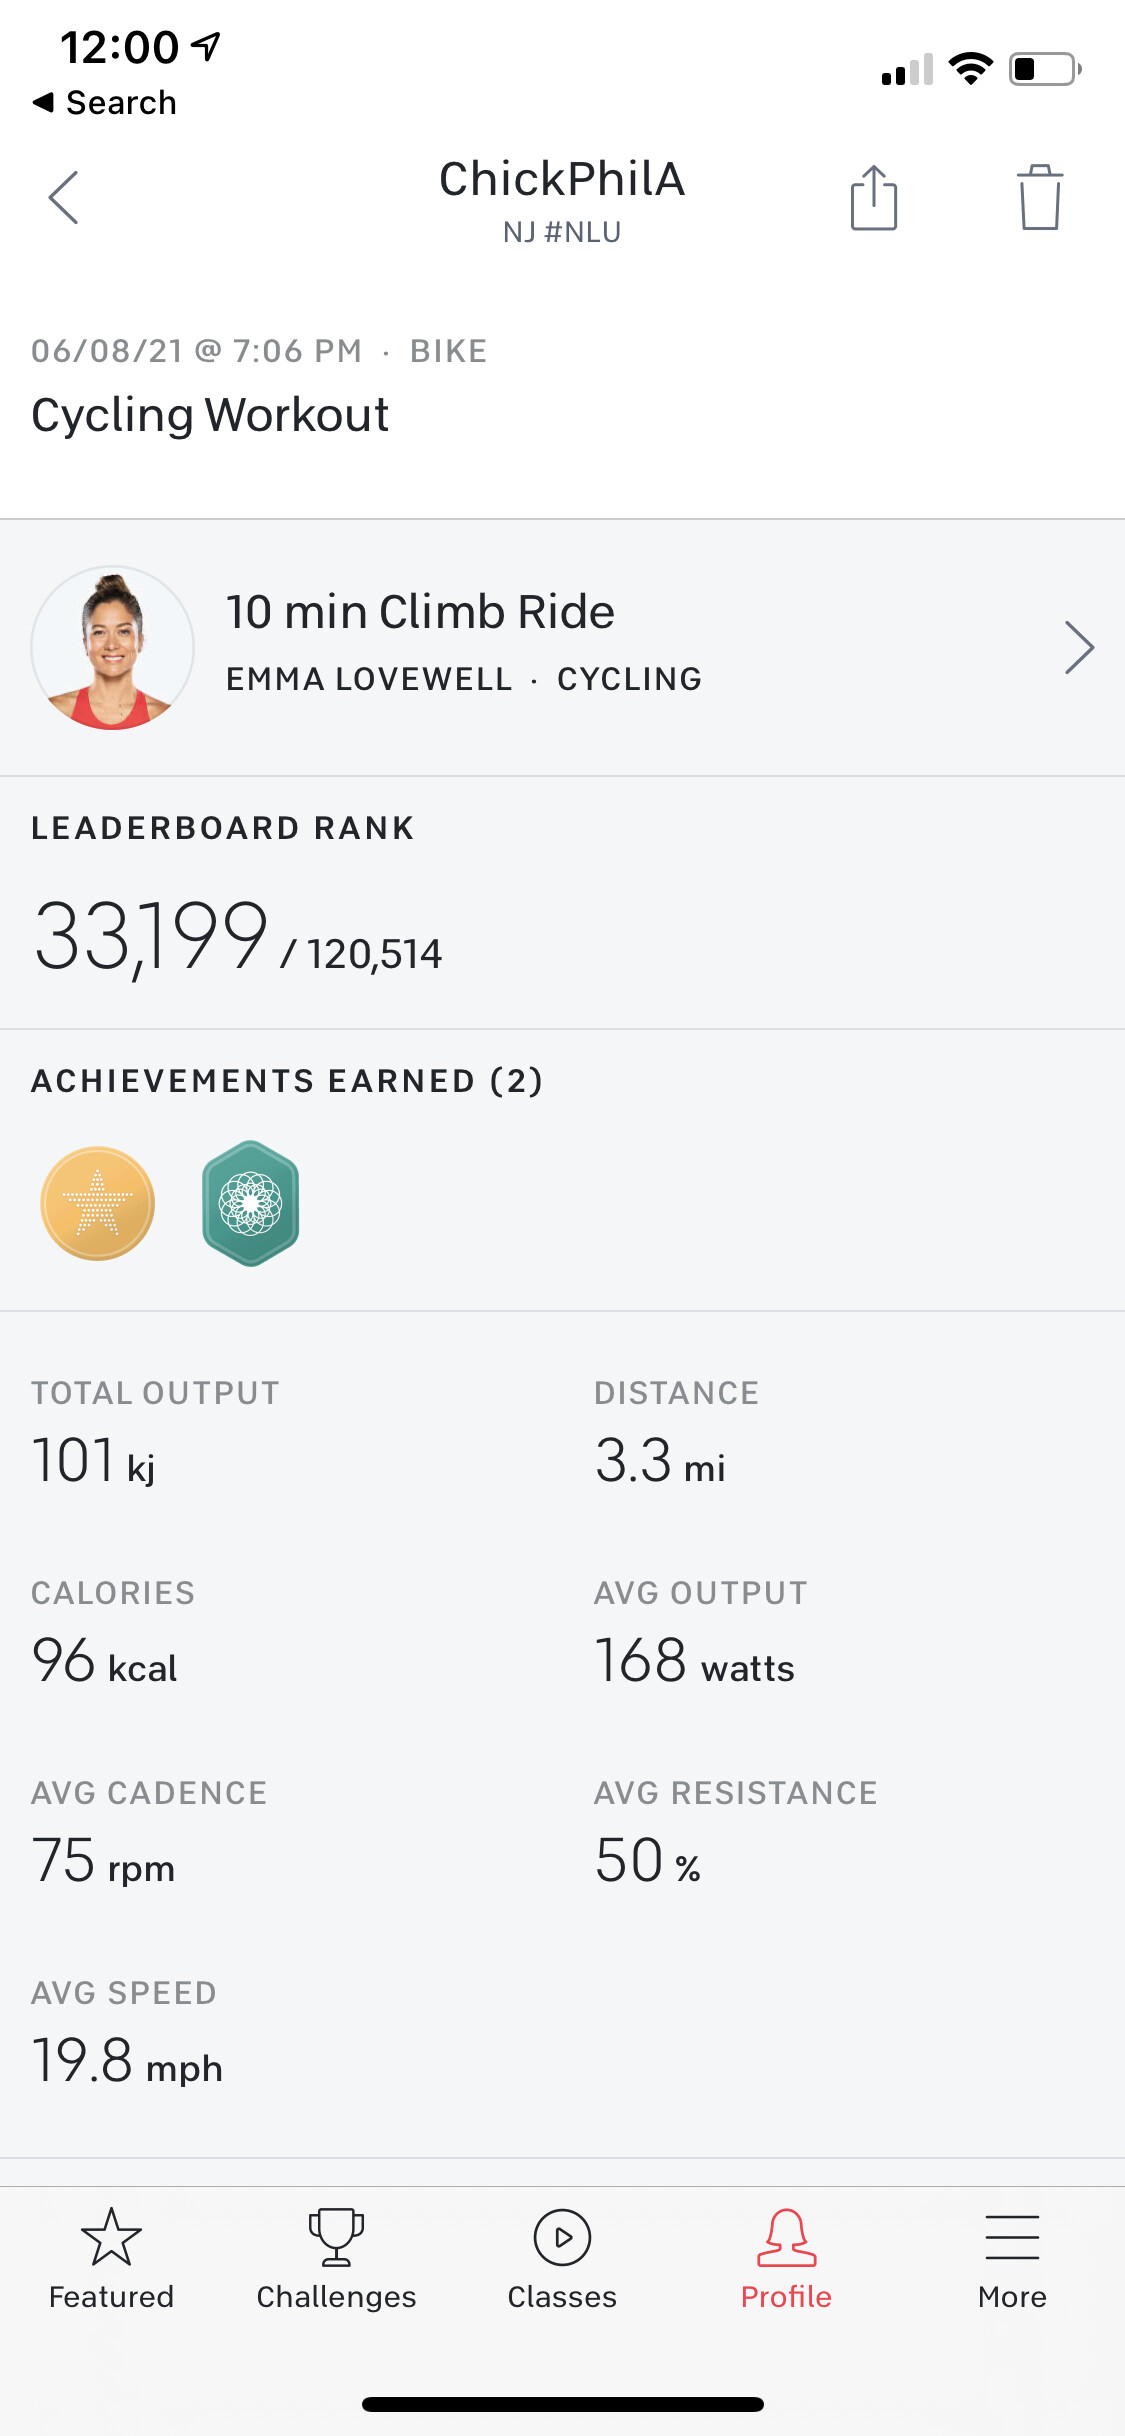Tap the Wi-Fi status icon
Image resolution: width=1125 pixels, height=2436 pixels.
[970, 69]
